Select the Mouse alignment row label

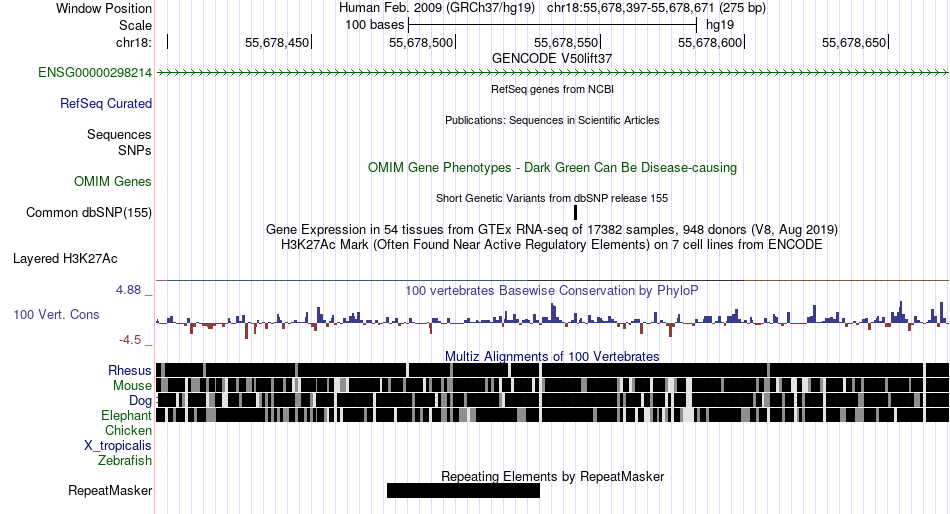[x=132, y=386]
